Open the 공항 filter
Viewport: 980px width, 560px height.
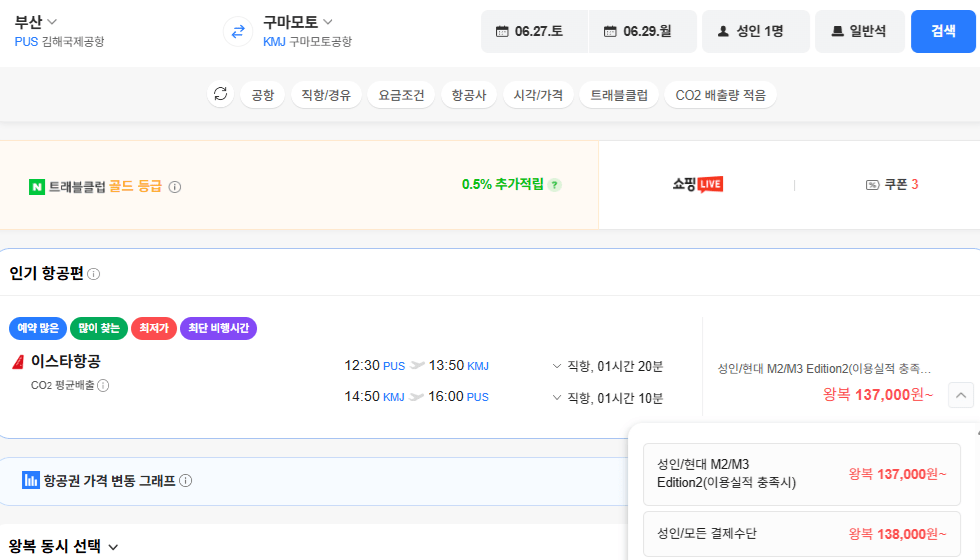pyautogui.click(x=262, y=95)
